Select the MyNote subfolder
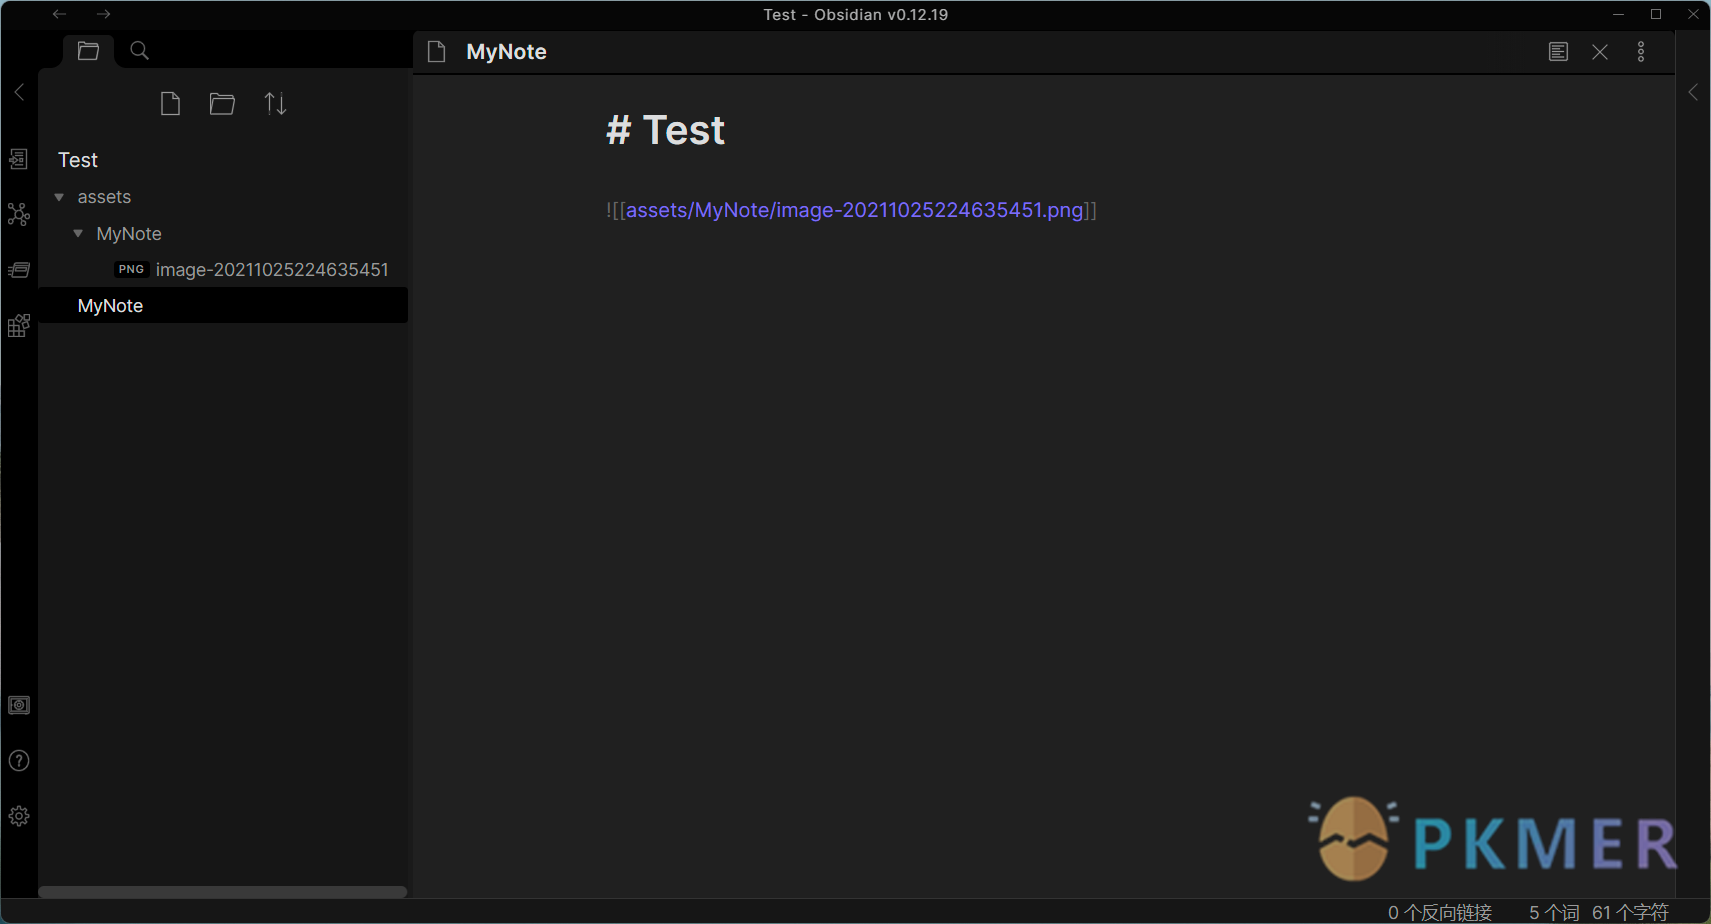1711x924 pixels. [129, 234]
